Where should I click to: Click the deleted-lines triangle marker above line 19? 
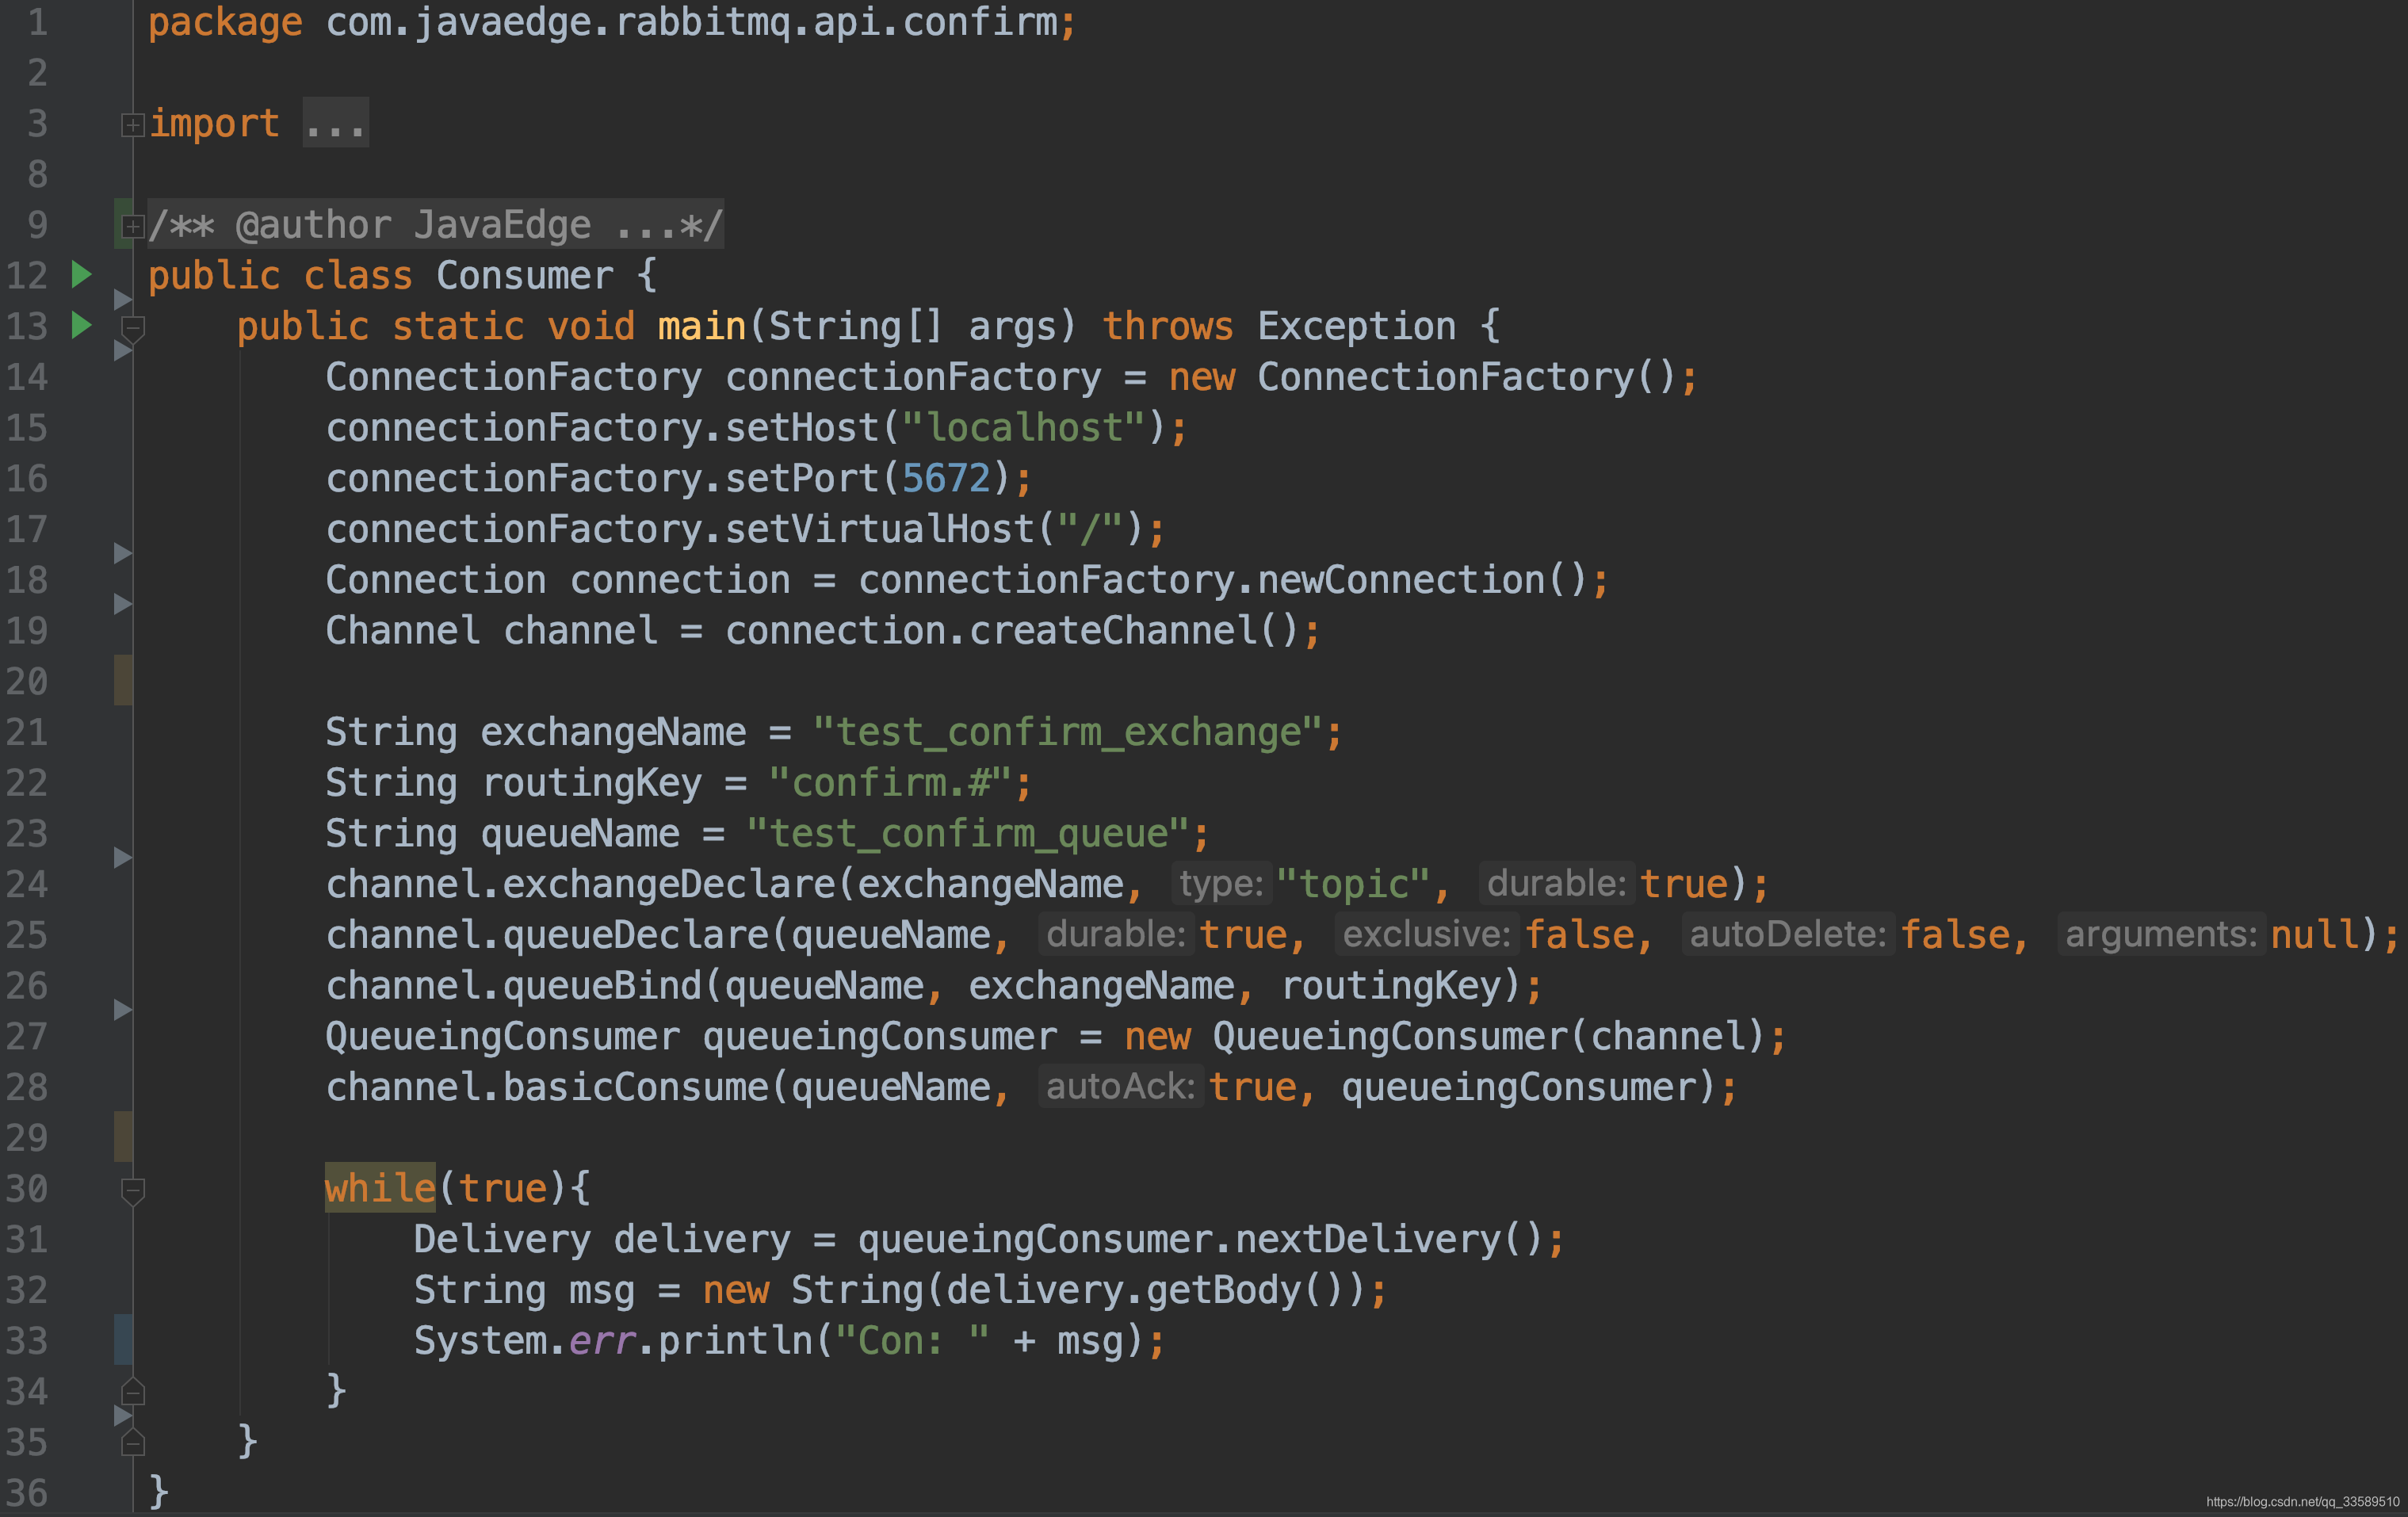(x=122, y=604)
